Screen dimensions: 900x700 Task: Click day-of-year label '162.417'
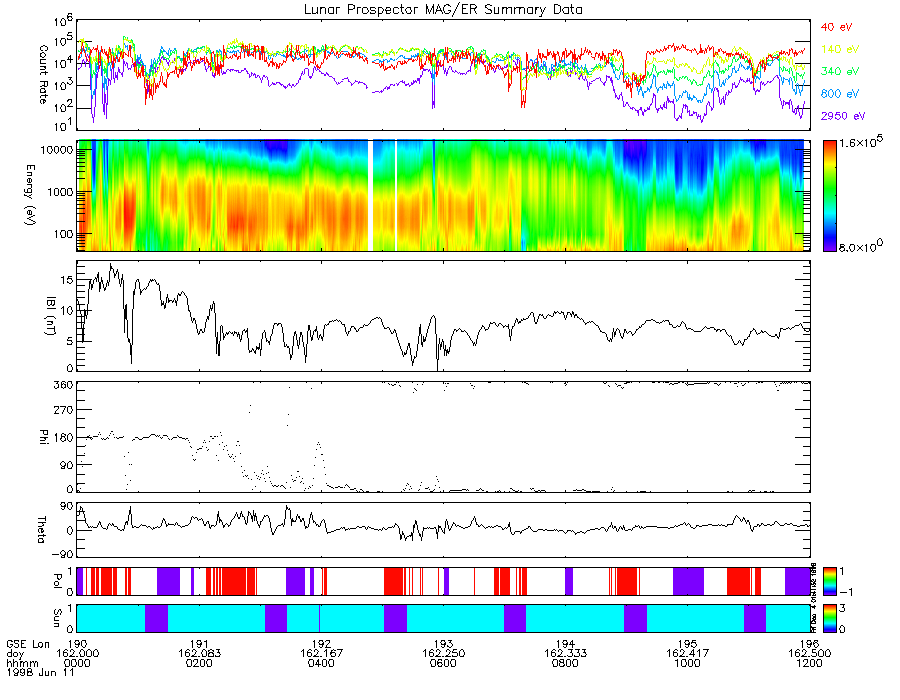tap(688, 654)
